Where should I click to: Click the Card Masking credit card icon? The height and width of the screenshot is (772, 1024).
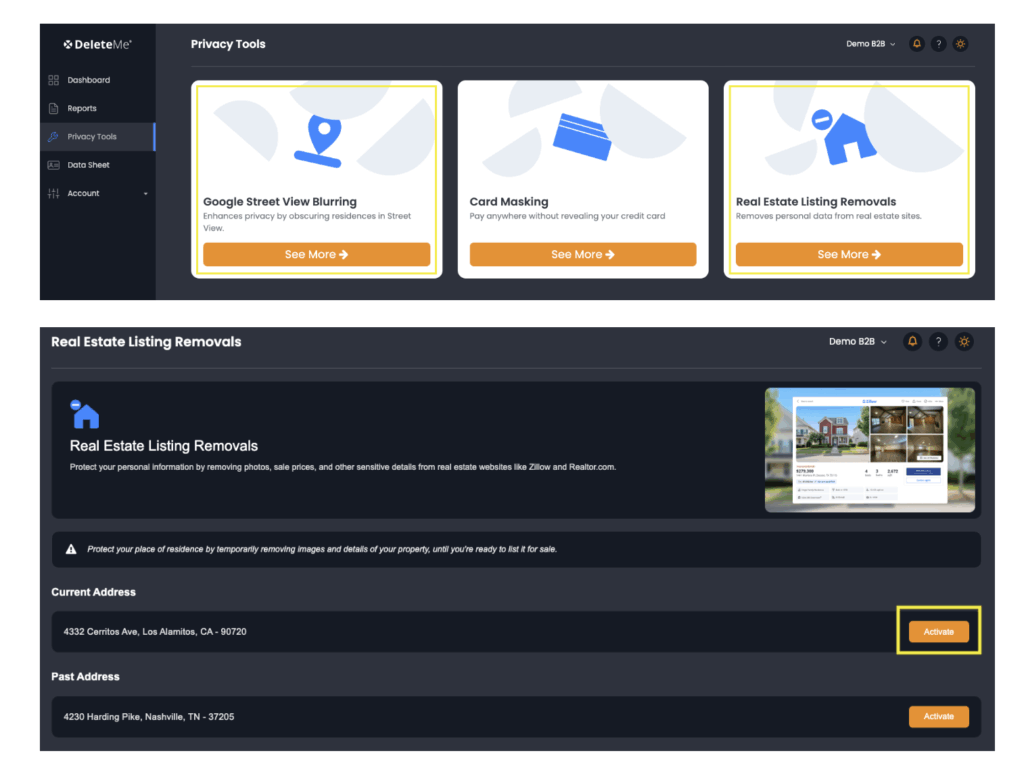582,137
